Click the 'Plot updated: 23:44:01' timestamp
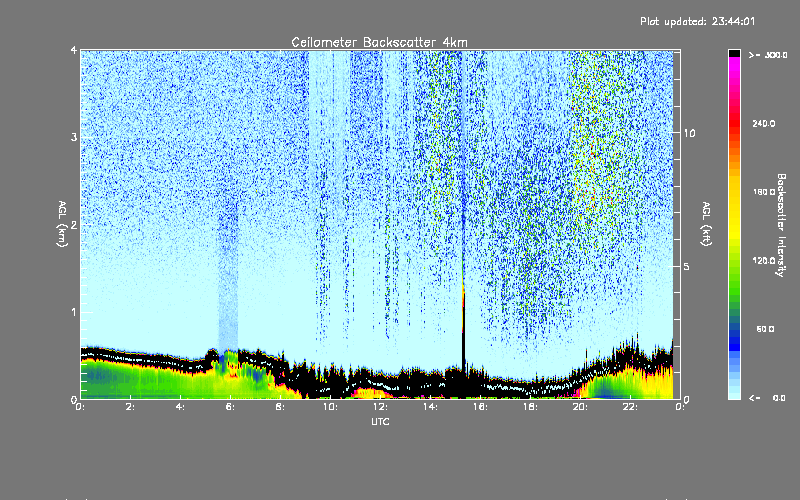The width and height of the screenshot is (800, 500). (x=697, y=21)
